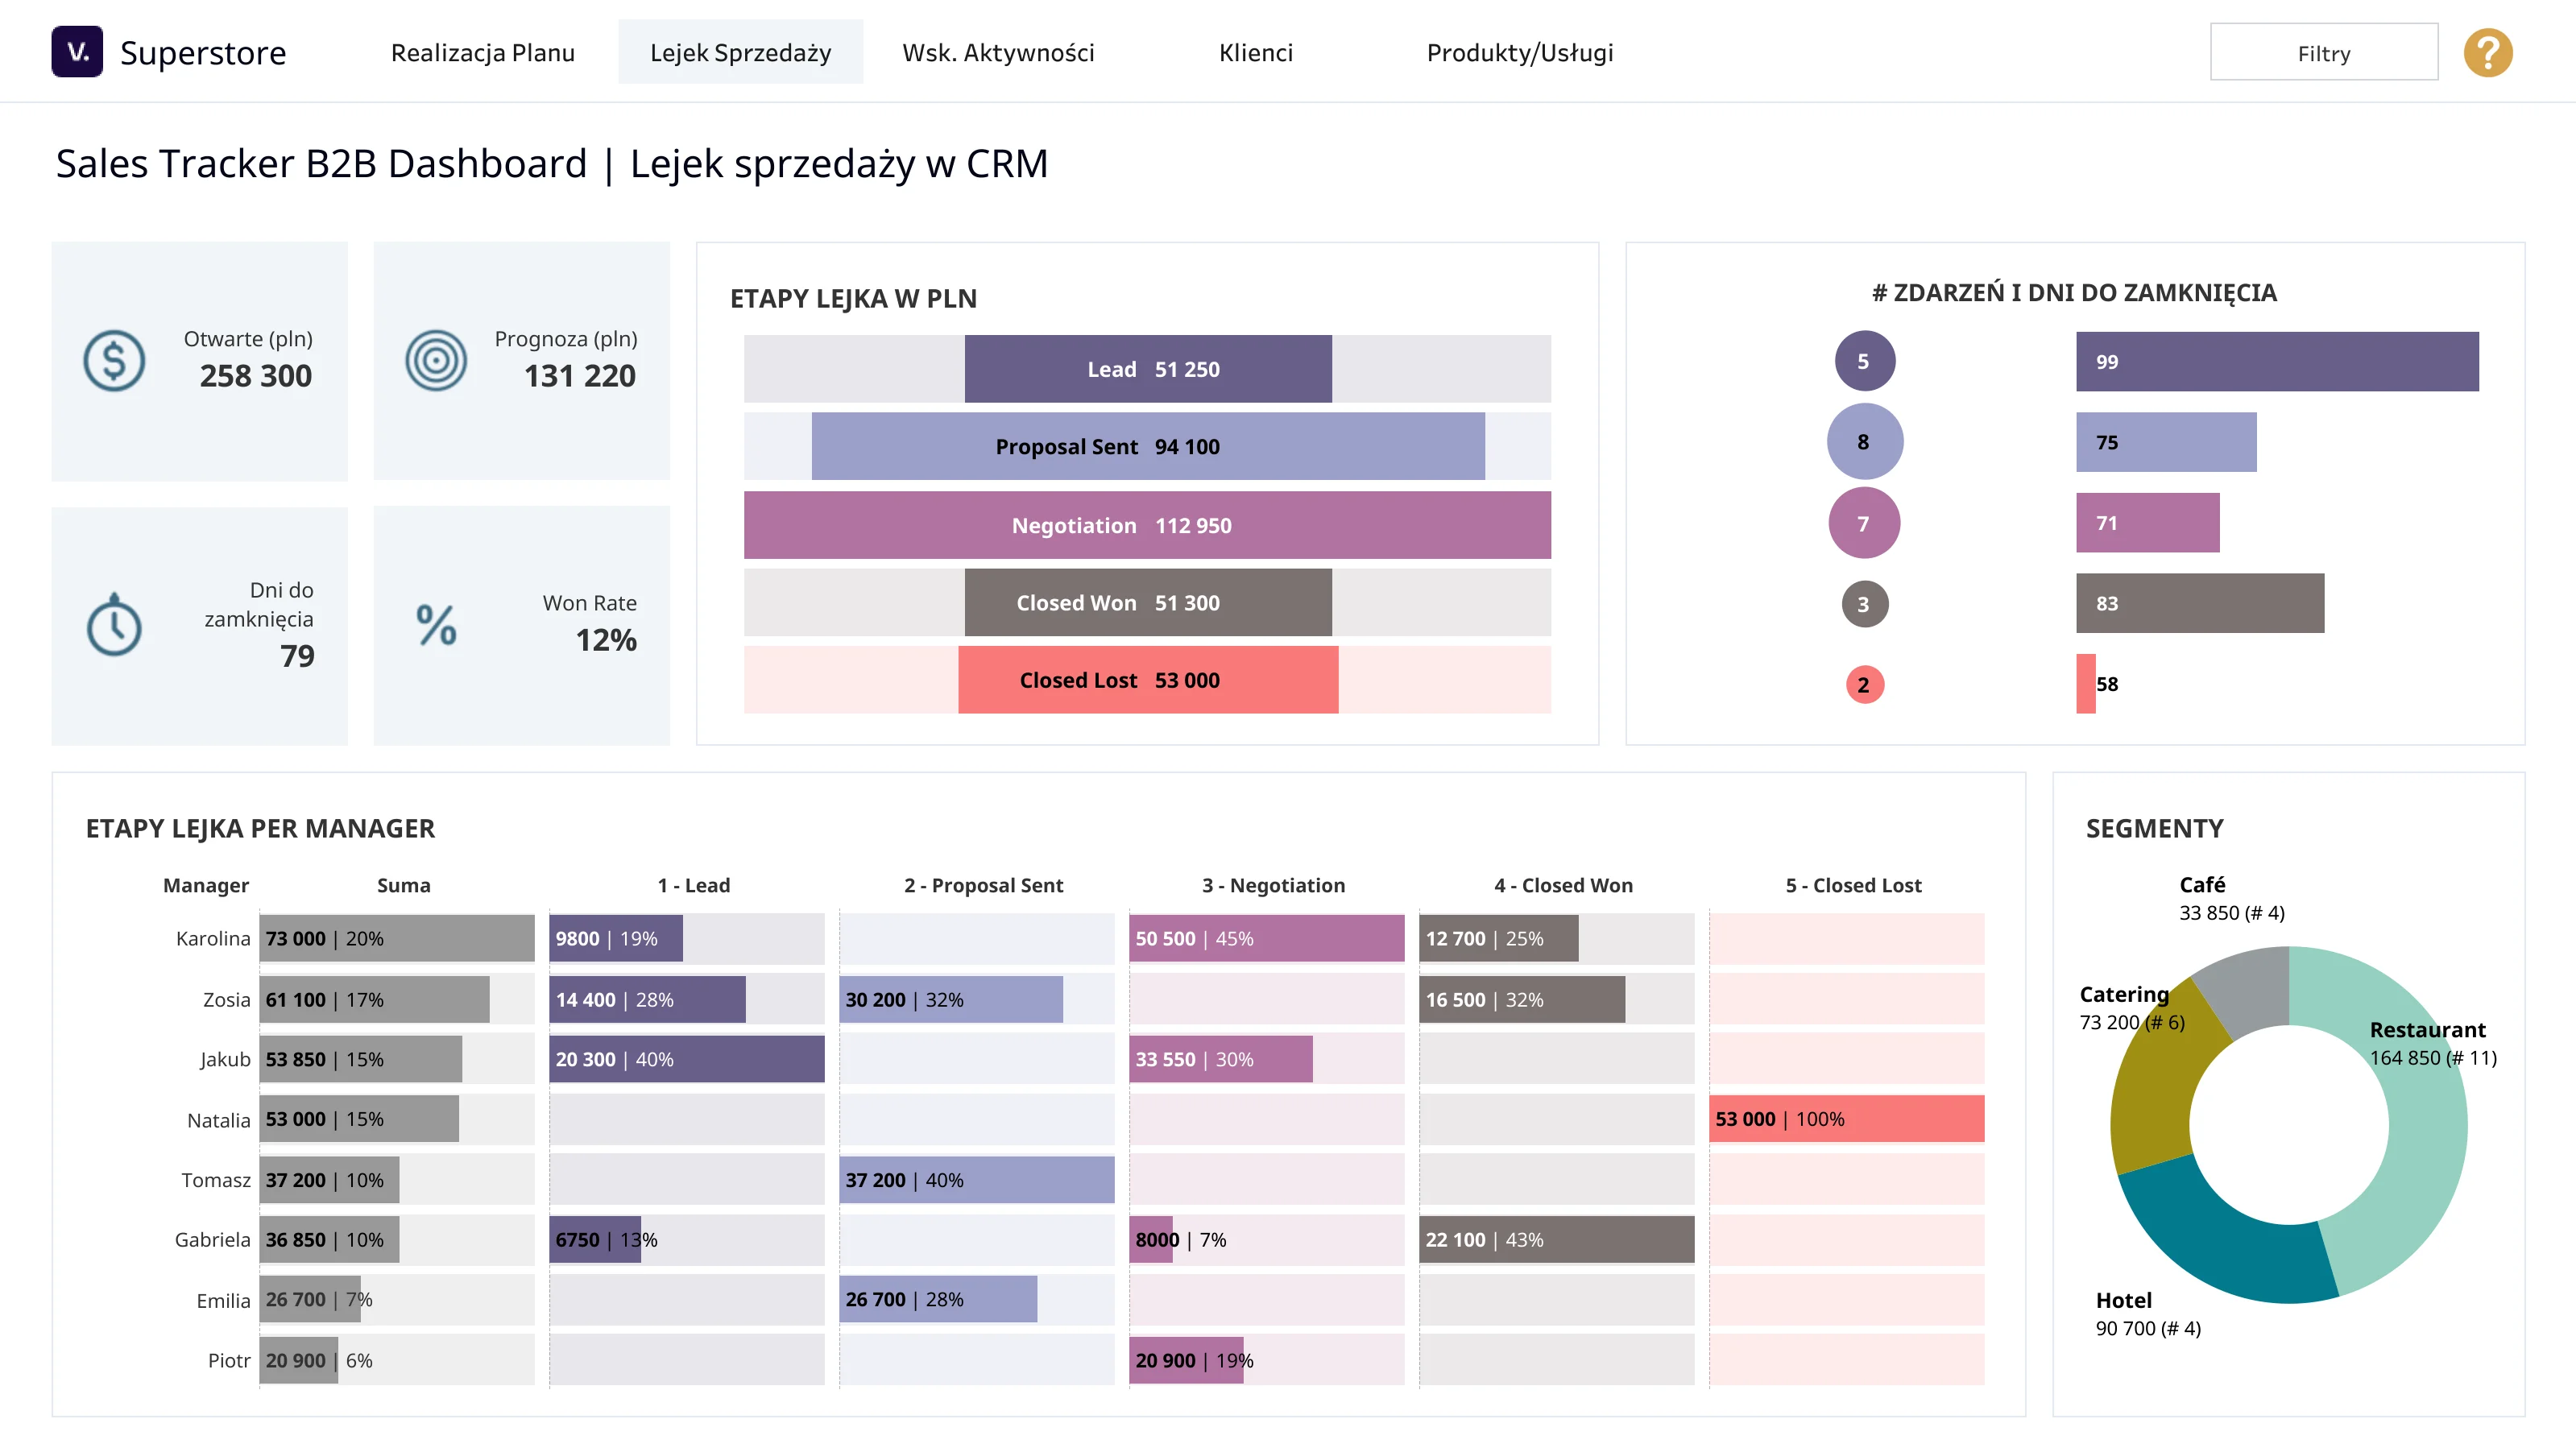Viewport: 2576px width, 1448px height.
Task: Open the Wsk. Aktywności tab
Action: tap(998, 52)
